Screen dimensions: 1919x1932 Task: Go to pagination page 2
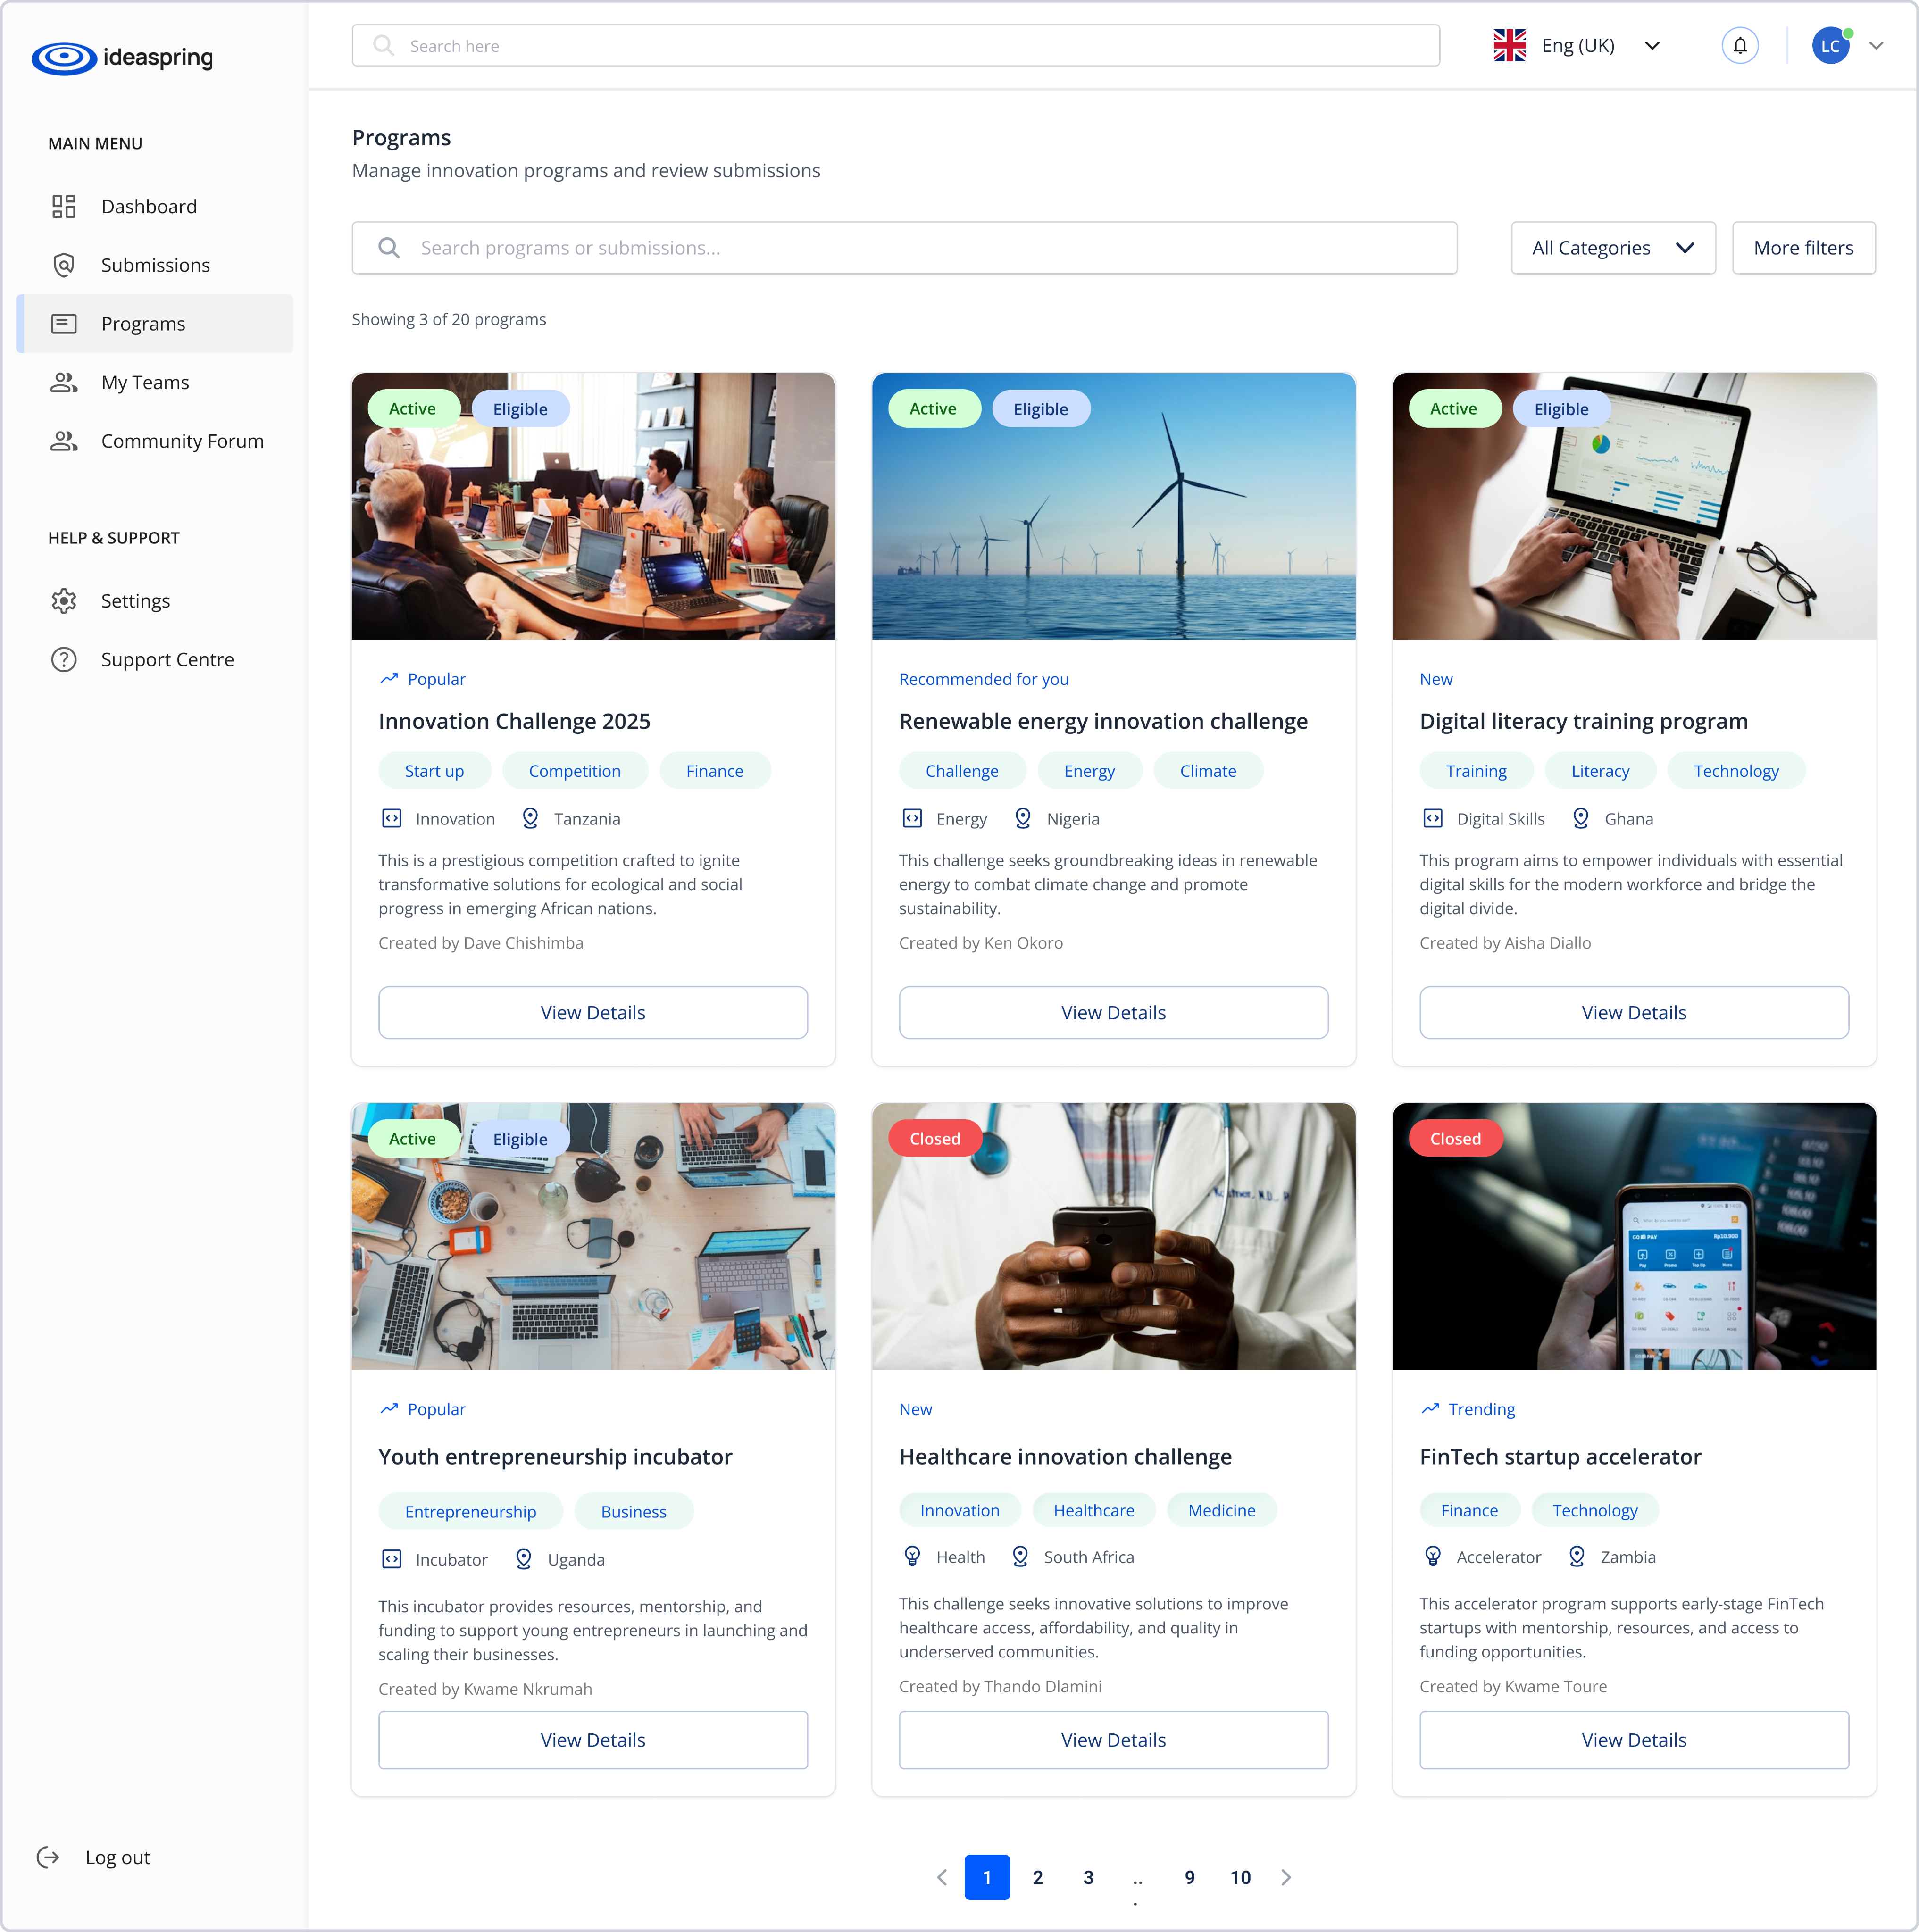tap(1038, 1877)
